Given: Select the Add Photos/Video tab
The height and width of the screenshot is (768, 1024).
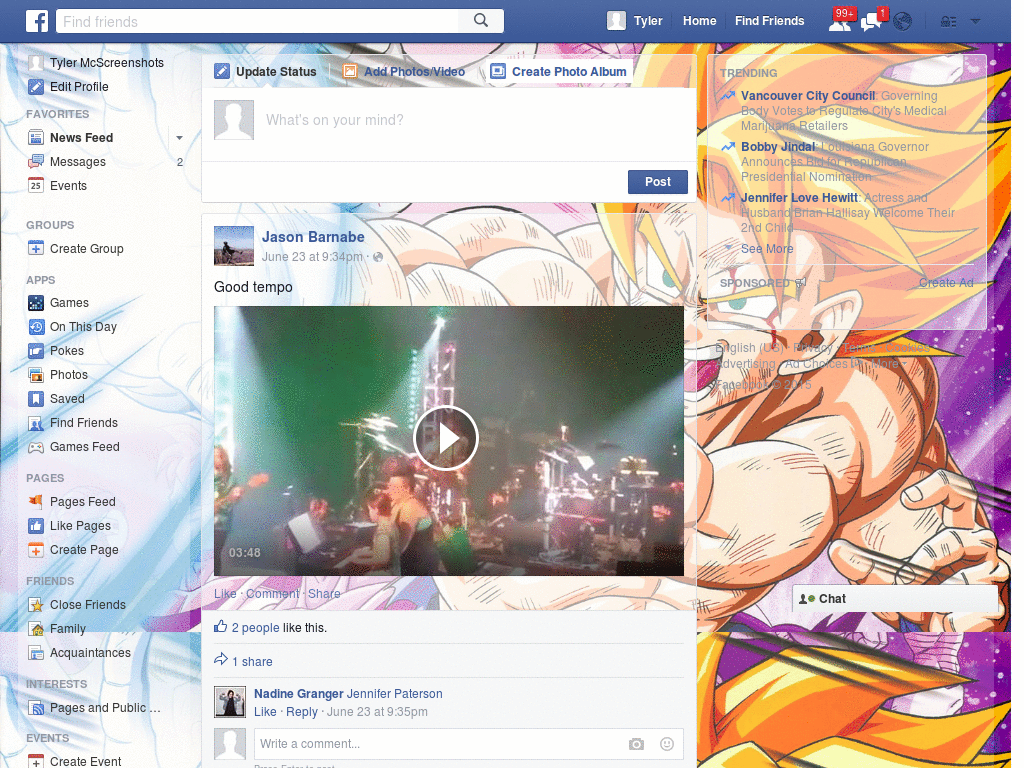Looking at the screenshot, I should pos(404,72).
